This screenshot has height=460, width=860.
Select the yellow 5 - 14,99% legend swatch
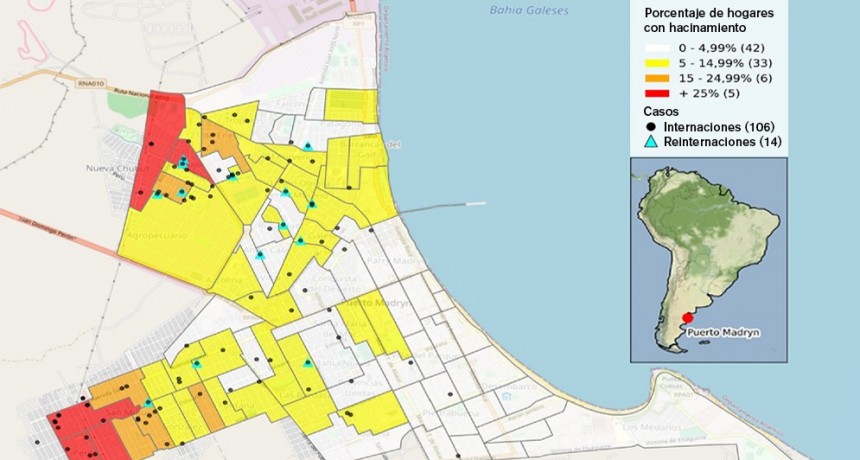pyautogui.click(x=657, y=63)
